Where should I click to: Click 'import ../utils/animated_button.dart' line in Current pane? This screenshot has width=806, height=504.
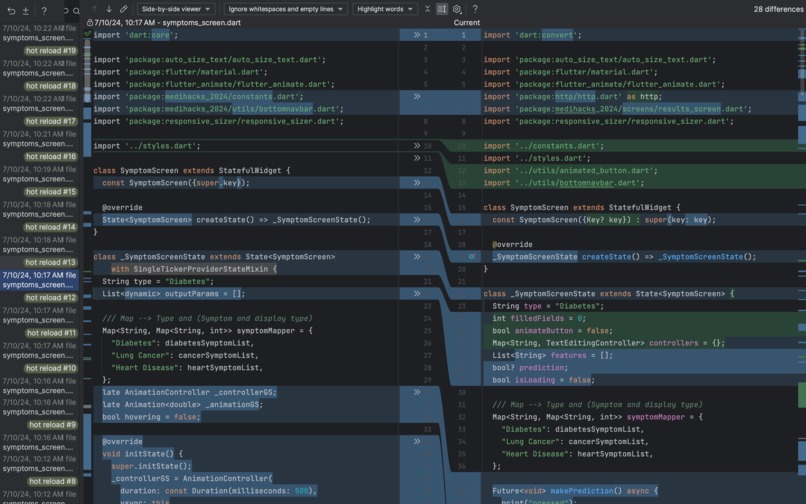pyautogui.click(x=570, y=171)
